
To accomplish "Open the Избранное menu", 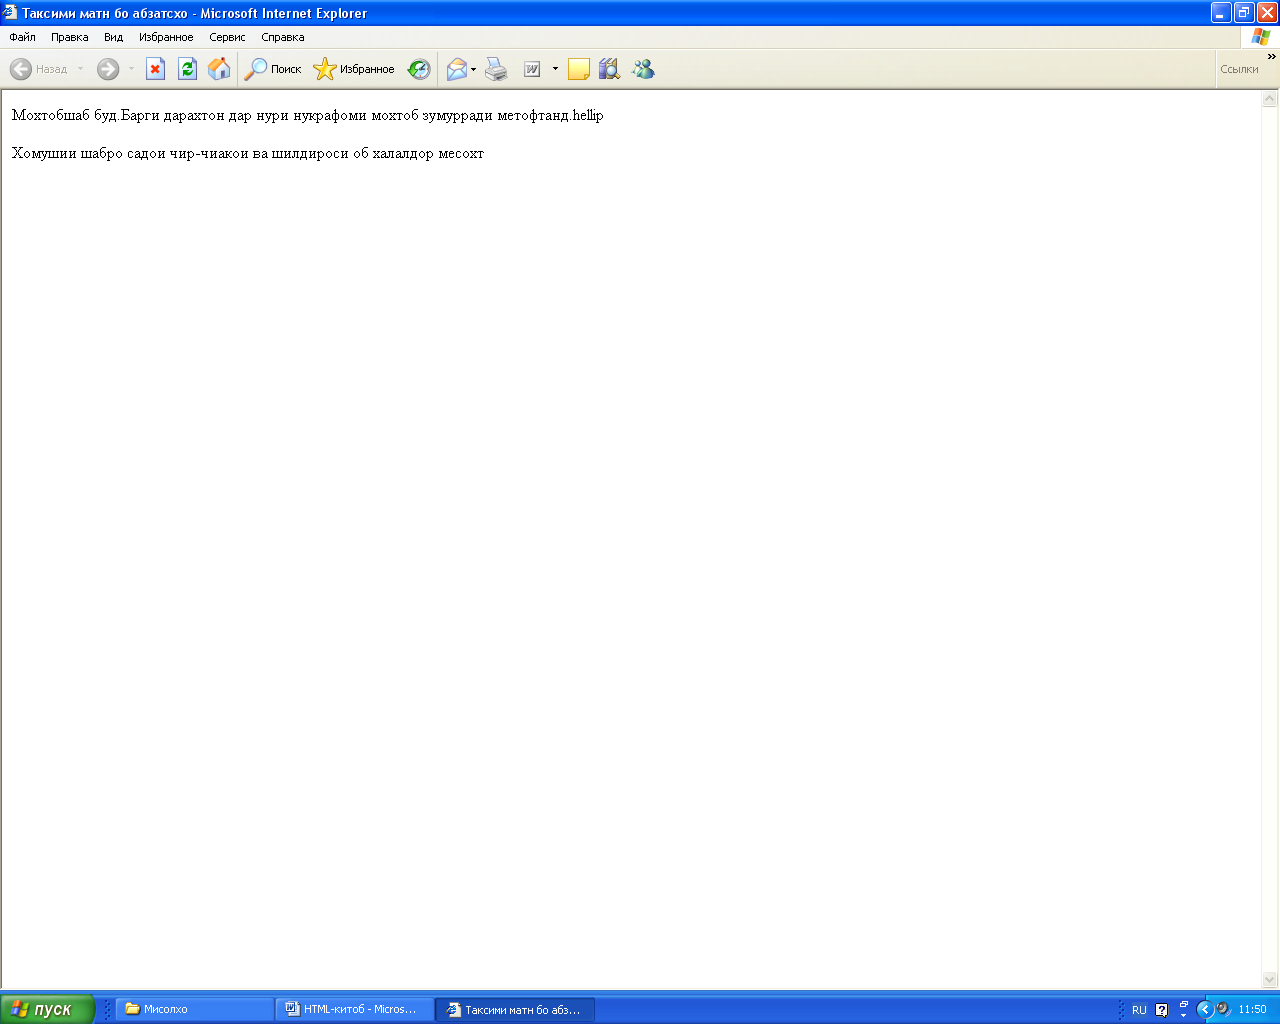I will click(166, 37).
